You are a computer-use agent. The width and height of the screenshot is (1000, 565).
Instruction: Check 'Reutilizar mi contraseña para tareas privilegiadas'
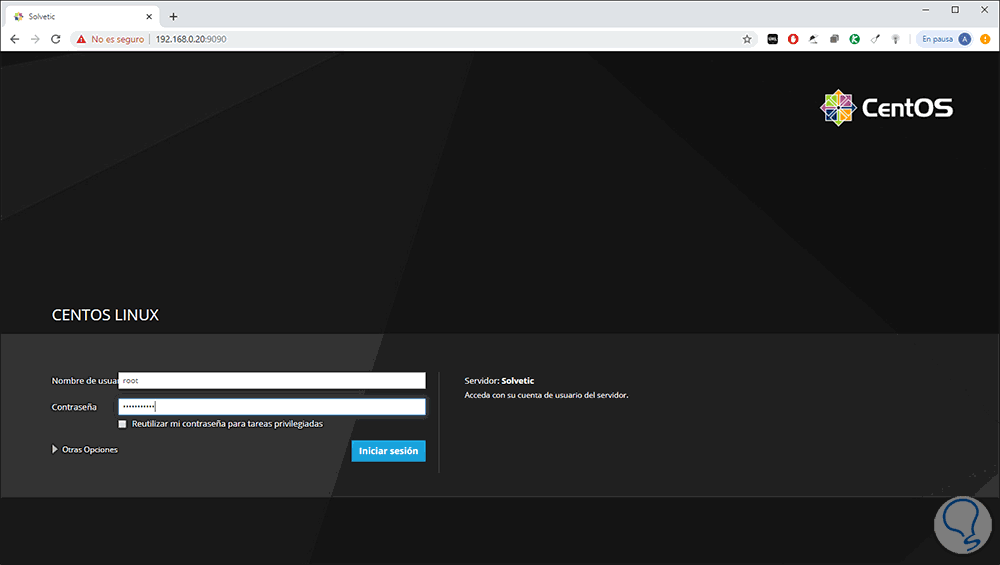[122, 424]
